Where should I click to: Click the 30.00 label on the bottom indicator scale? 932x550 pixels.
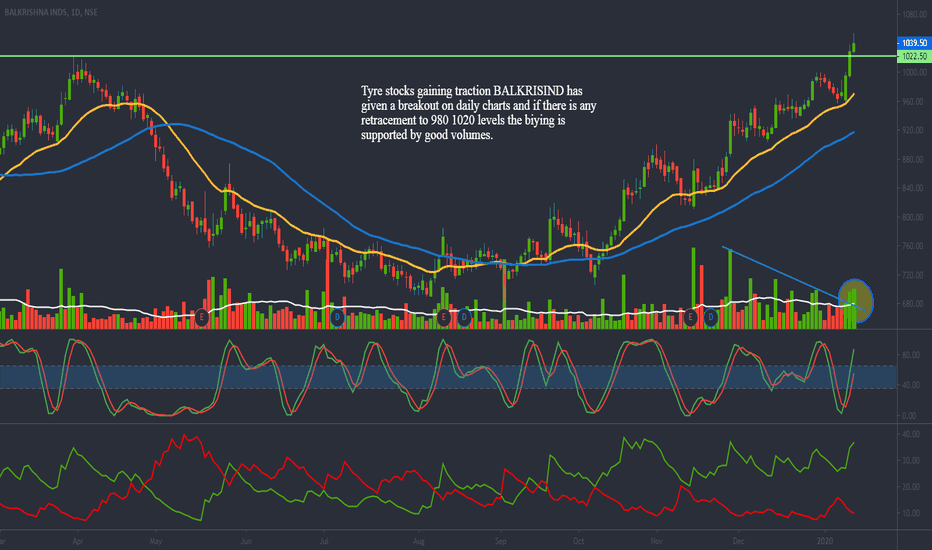click(x=911, y=460)
